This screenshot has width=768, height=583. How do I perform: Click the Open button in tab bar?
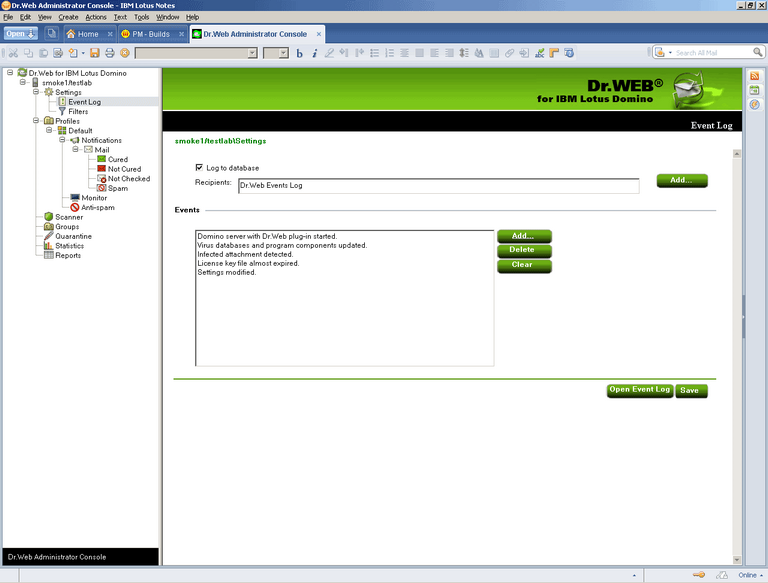click(x=21, y=33)
